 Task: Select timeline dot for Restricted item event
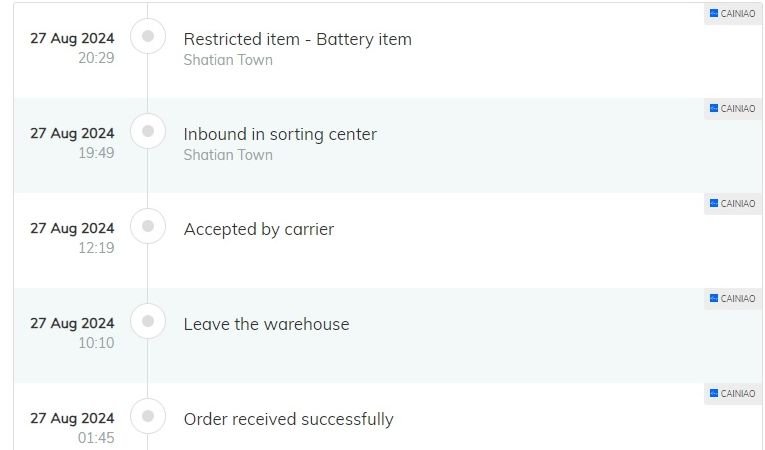coord(148,36)
